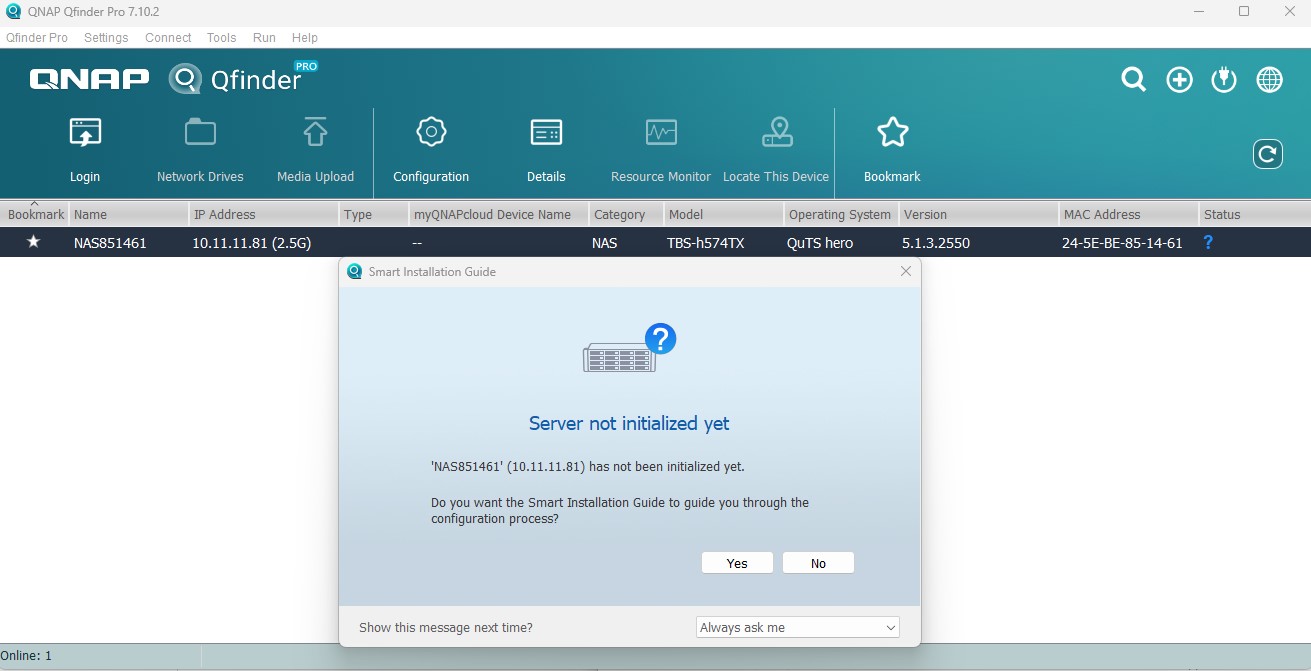This screenshot has height=671, width=1311.
Task: Close the Smart Installation Guide dialog
Action: click(x=906, y=271)
